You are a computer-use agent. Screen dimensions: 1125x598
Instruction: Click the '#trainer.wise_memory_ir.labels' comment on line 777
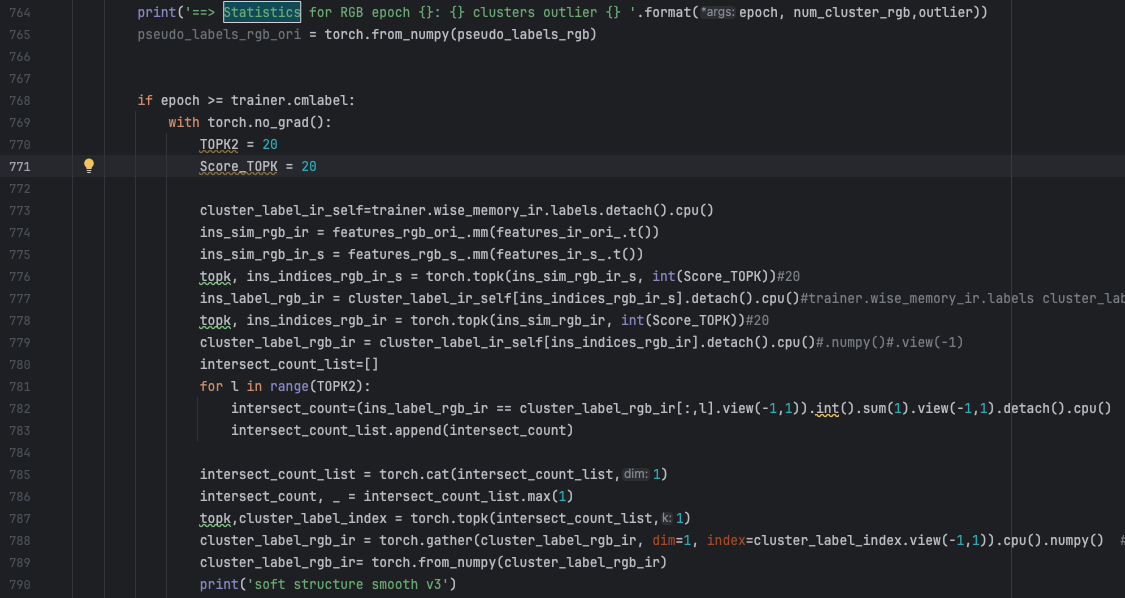coord(917,299)
